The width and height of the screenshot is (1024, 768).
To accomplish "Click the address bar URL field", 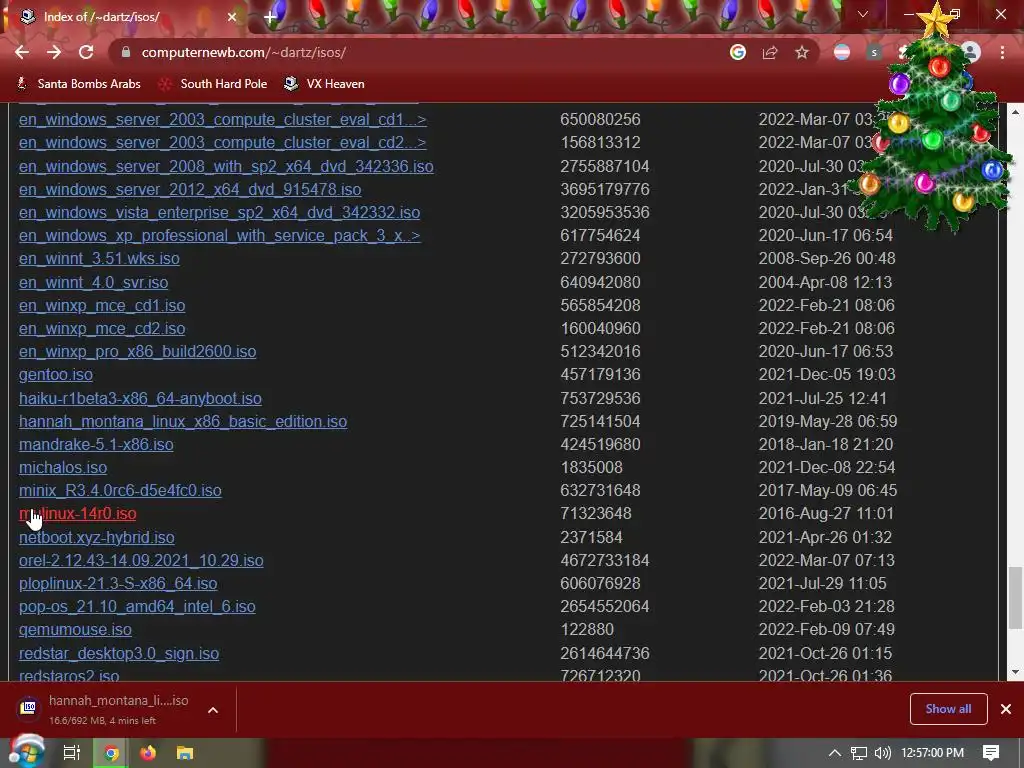I will coord(418,52).
